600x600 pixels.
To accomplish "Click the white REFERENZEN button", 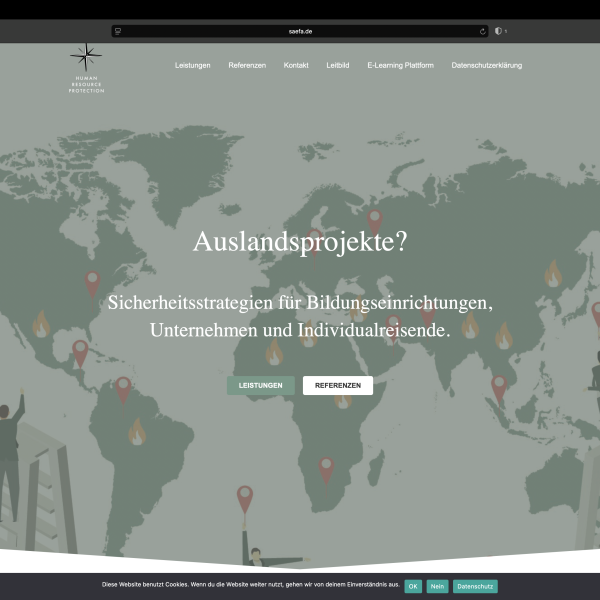I will 338,385.
